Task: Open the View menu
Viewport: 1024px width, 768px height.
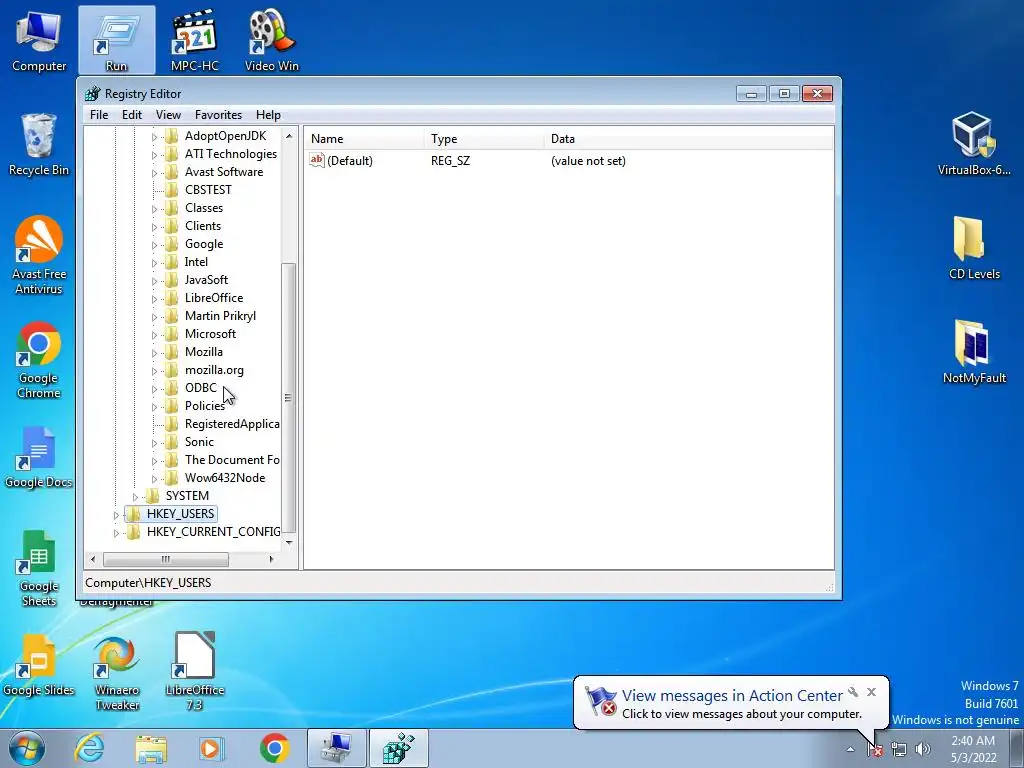Action: pyautogui.click(x=168, y=115)
